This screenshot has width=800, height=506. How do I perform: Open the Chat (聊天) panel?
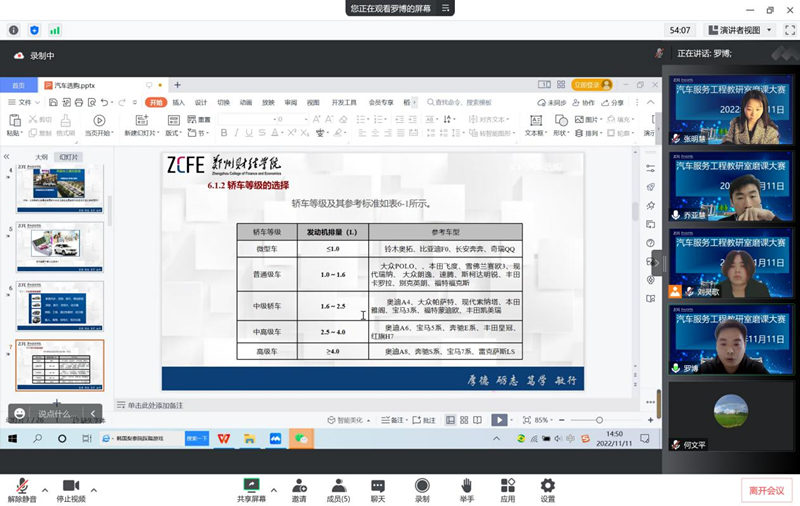(378, 485)
